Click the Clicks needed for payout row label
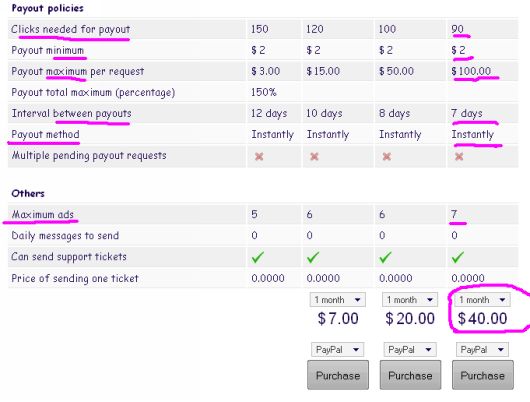Screen dimensions: 530x402 71,29
